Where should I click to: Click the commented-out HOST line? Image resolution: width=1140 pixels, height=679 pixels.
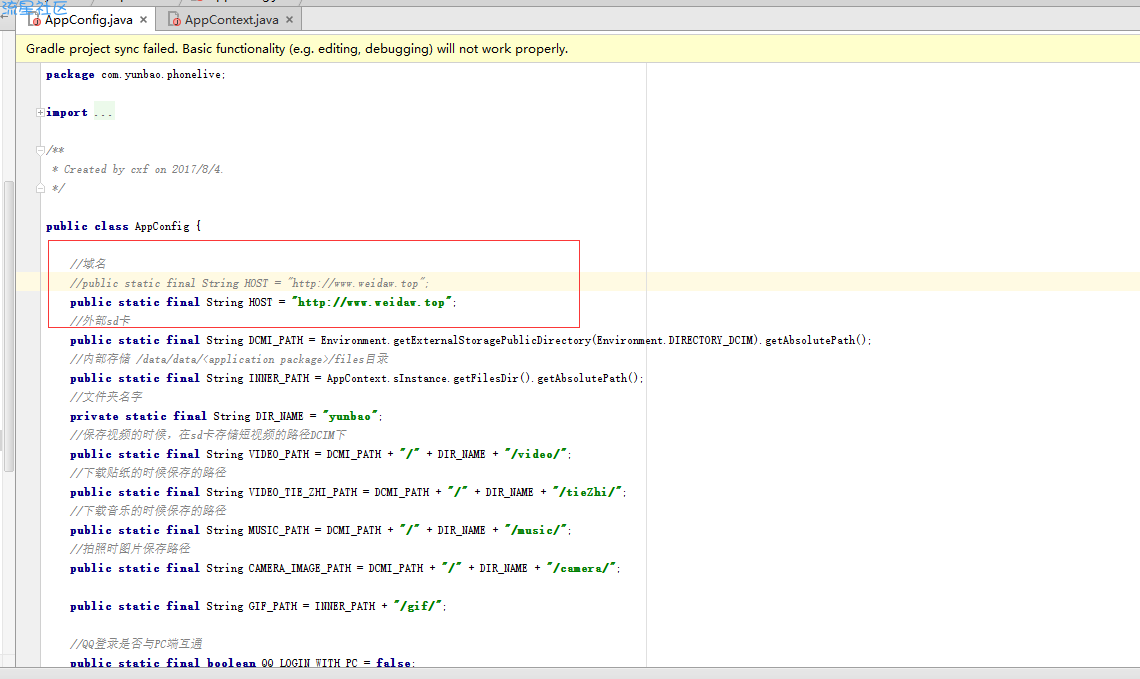[x=249, y=283]
